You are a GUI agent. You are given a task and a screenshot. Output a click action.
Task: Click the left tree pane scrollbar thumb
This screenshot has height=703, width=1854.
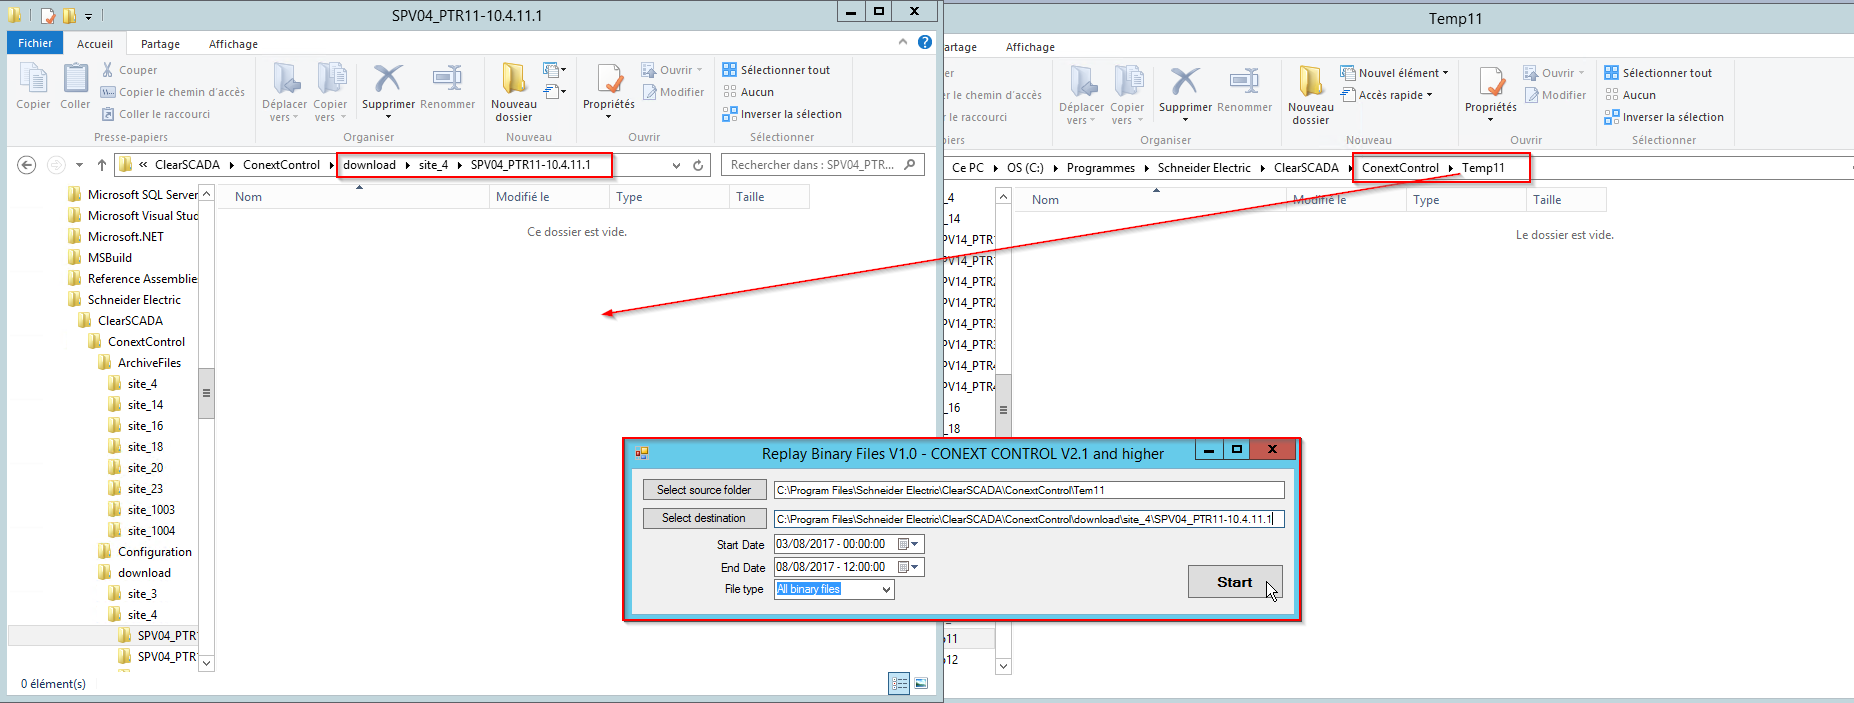[206, 392]
